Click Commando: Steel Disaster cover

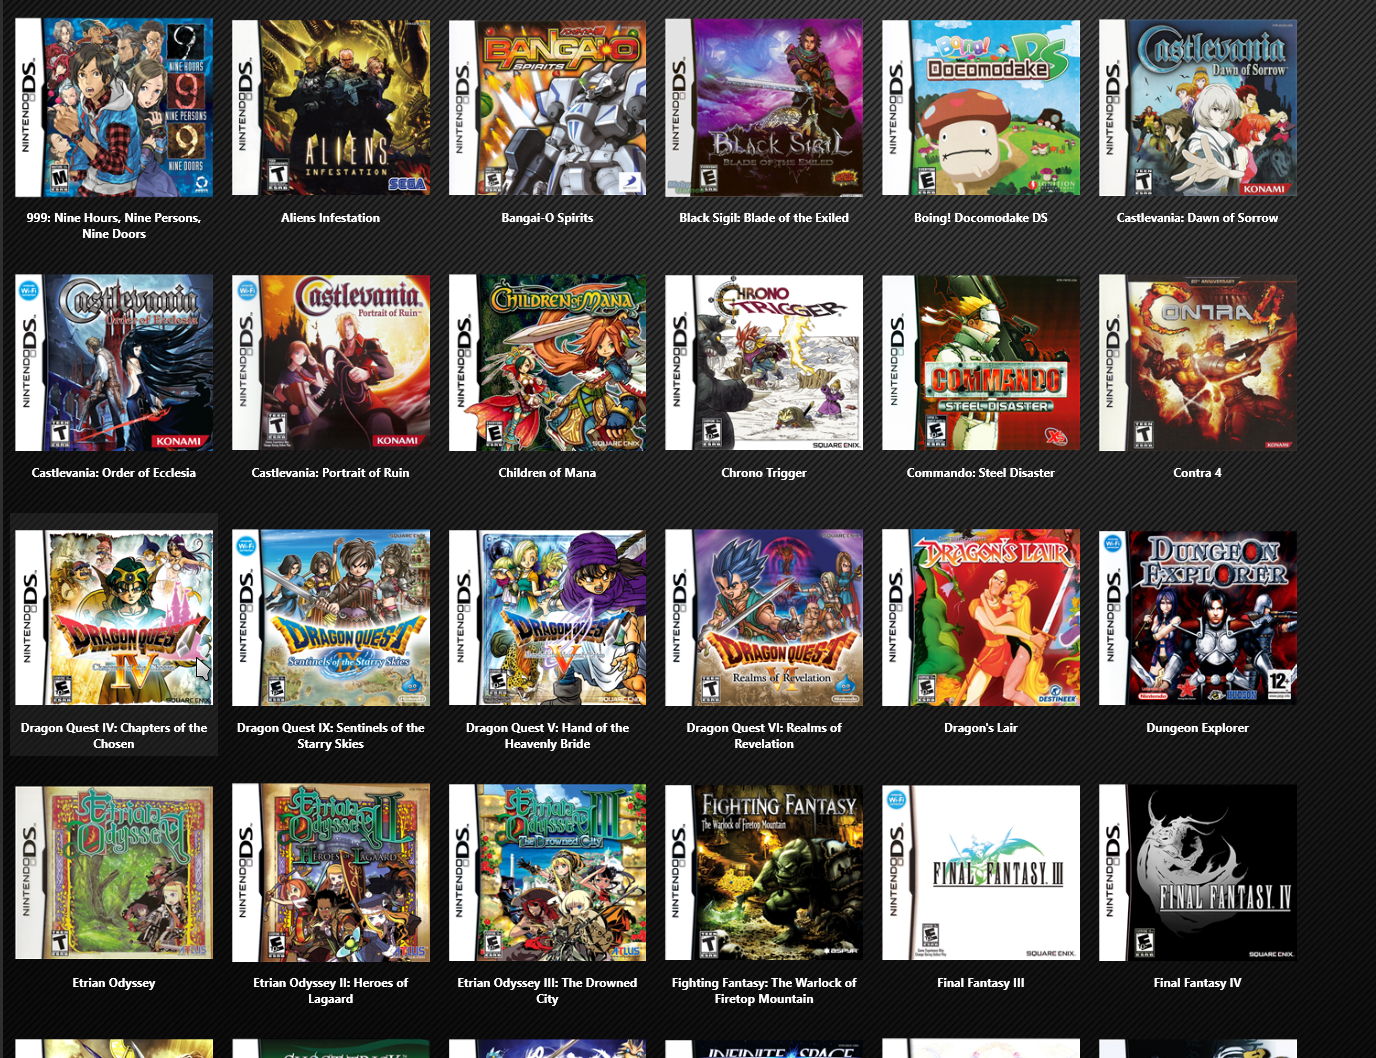pyautogui.click(x=981, y=363)
